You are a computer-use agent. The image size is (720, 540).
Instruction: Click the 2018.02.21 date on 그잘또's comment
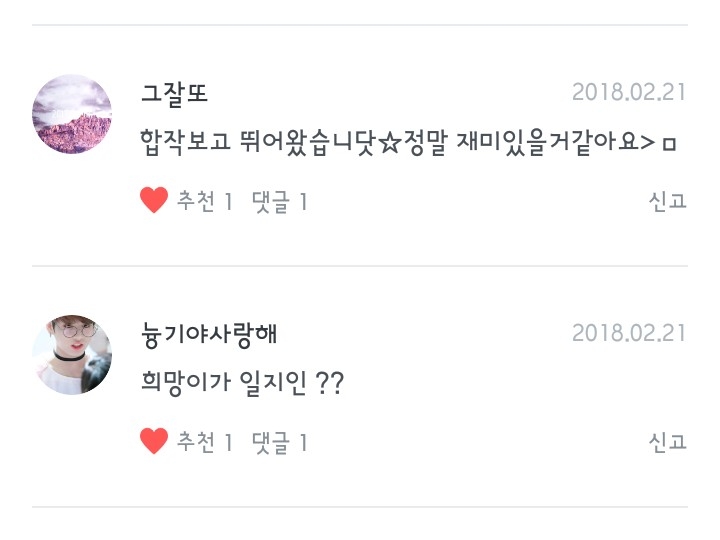629,93
